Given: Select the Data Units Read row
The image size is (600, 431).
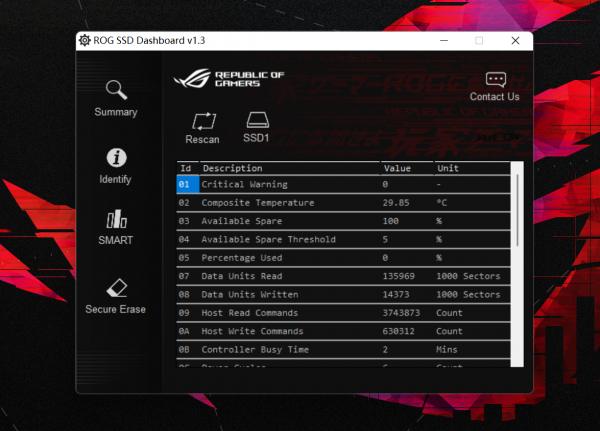Looking at the screenshot, I should (343, 276).
